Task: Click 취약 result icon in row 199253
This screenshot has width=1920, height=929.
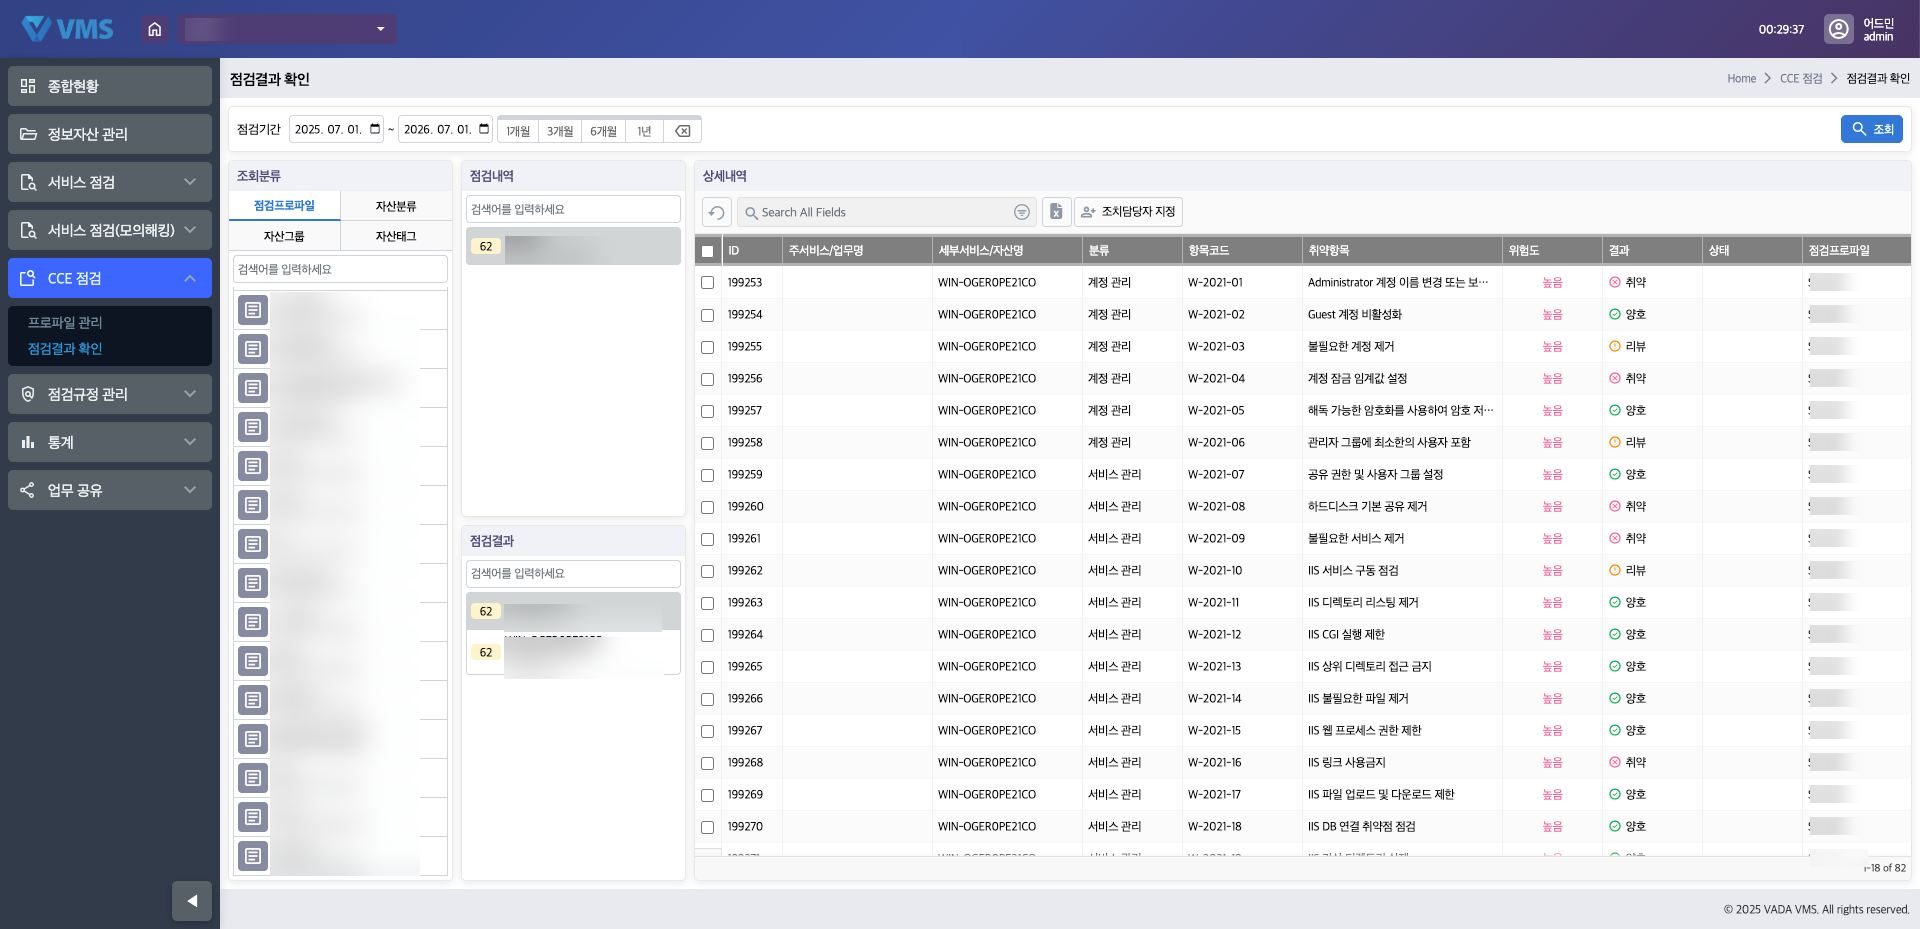Action: pos(1615,282)
